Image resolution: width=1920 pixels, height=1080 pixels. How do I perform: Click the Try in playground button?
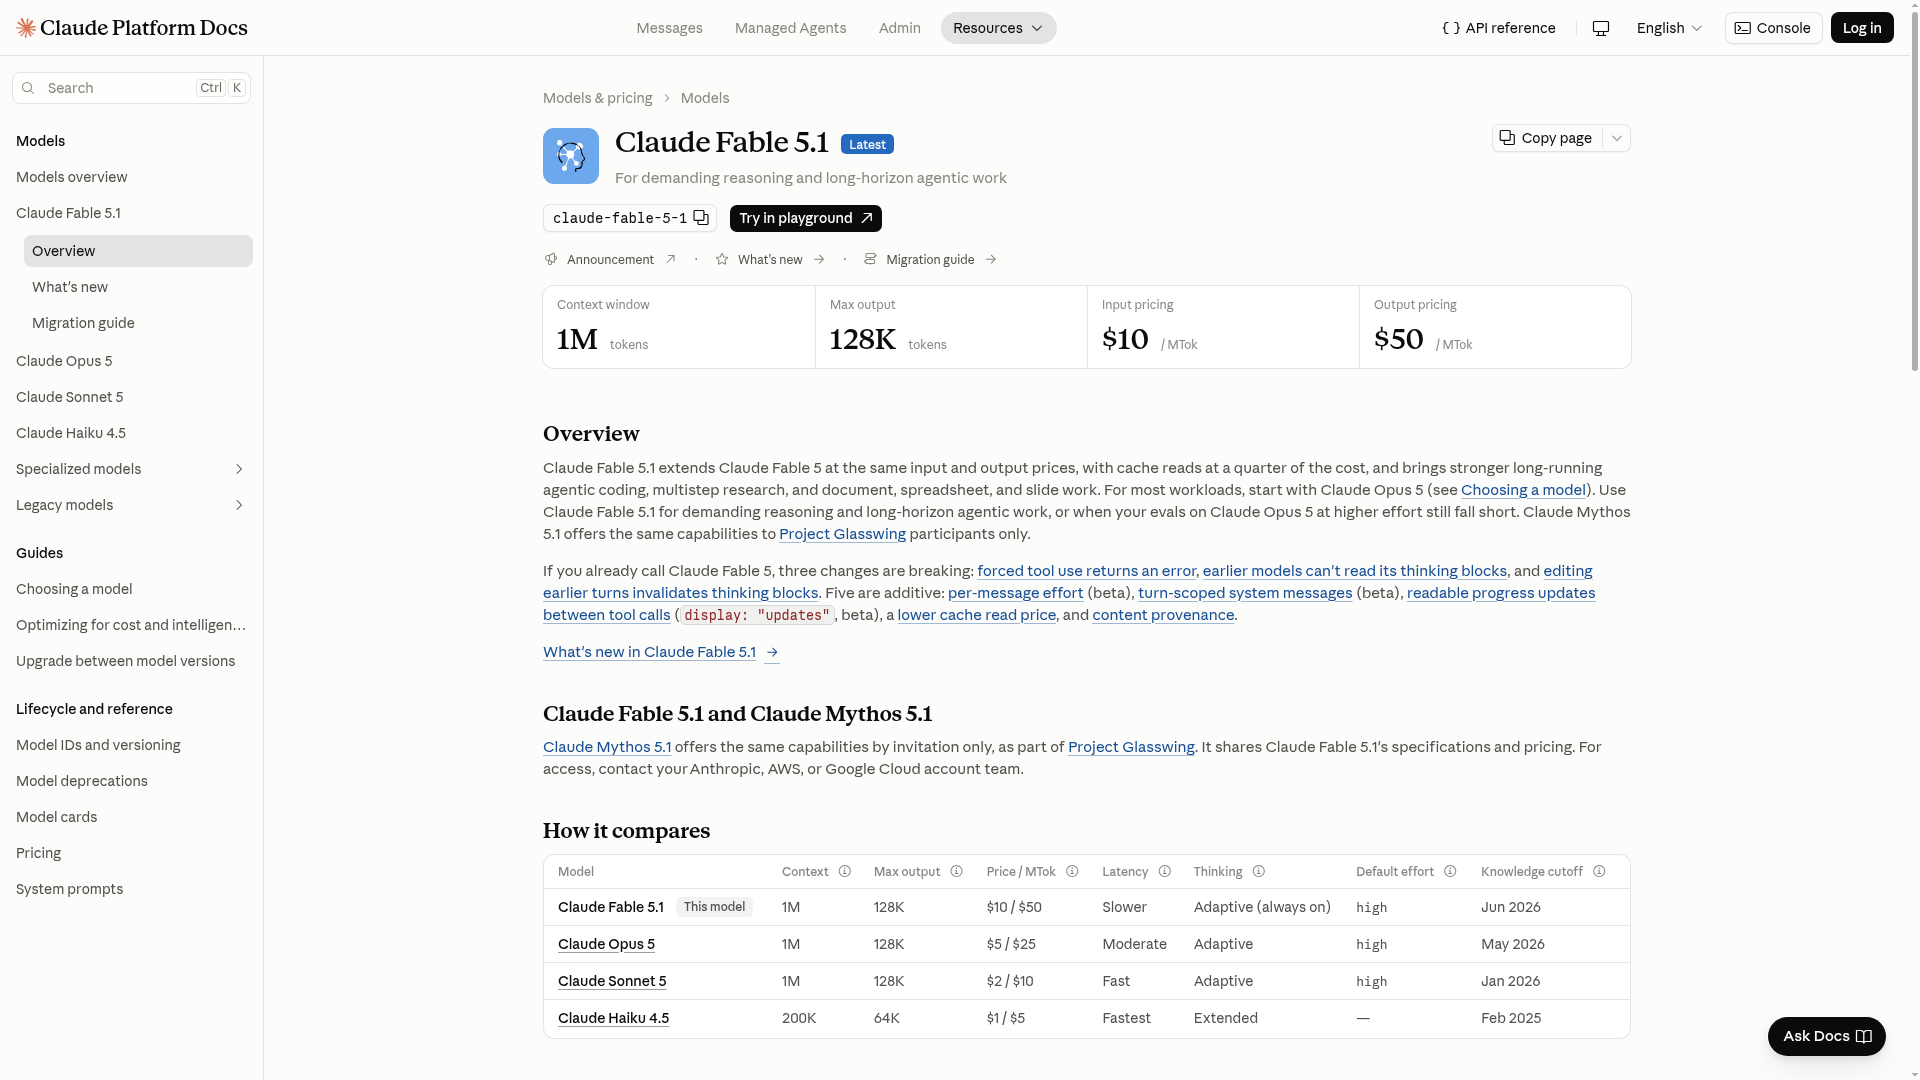tap(806, 218)
